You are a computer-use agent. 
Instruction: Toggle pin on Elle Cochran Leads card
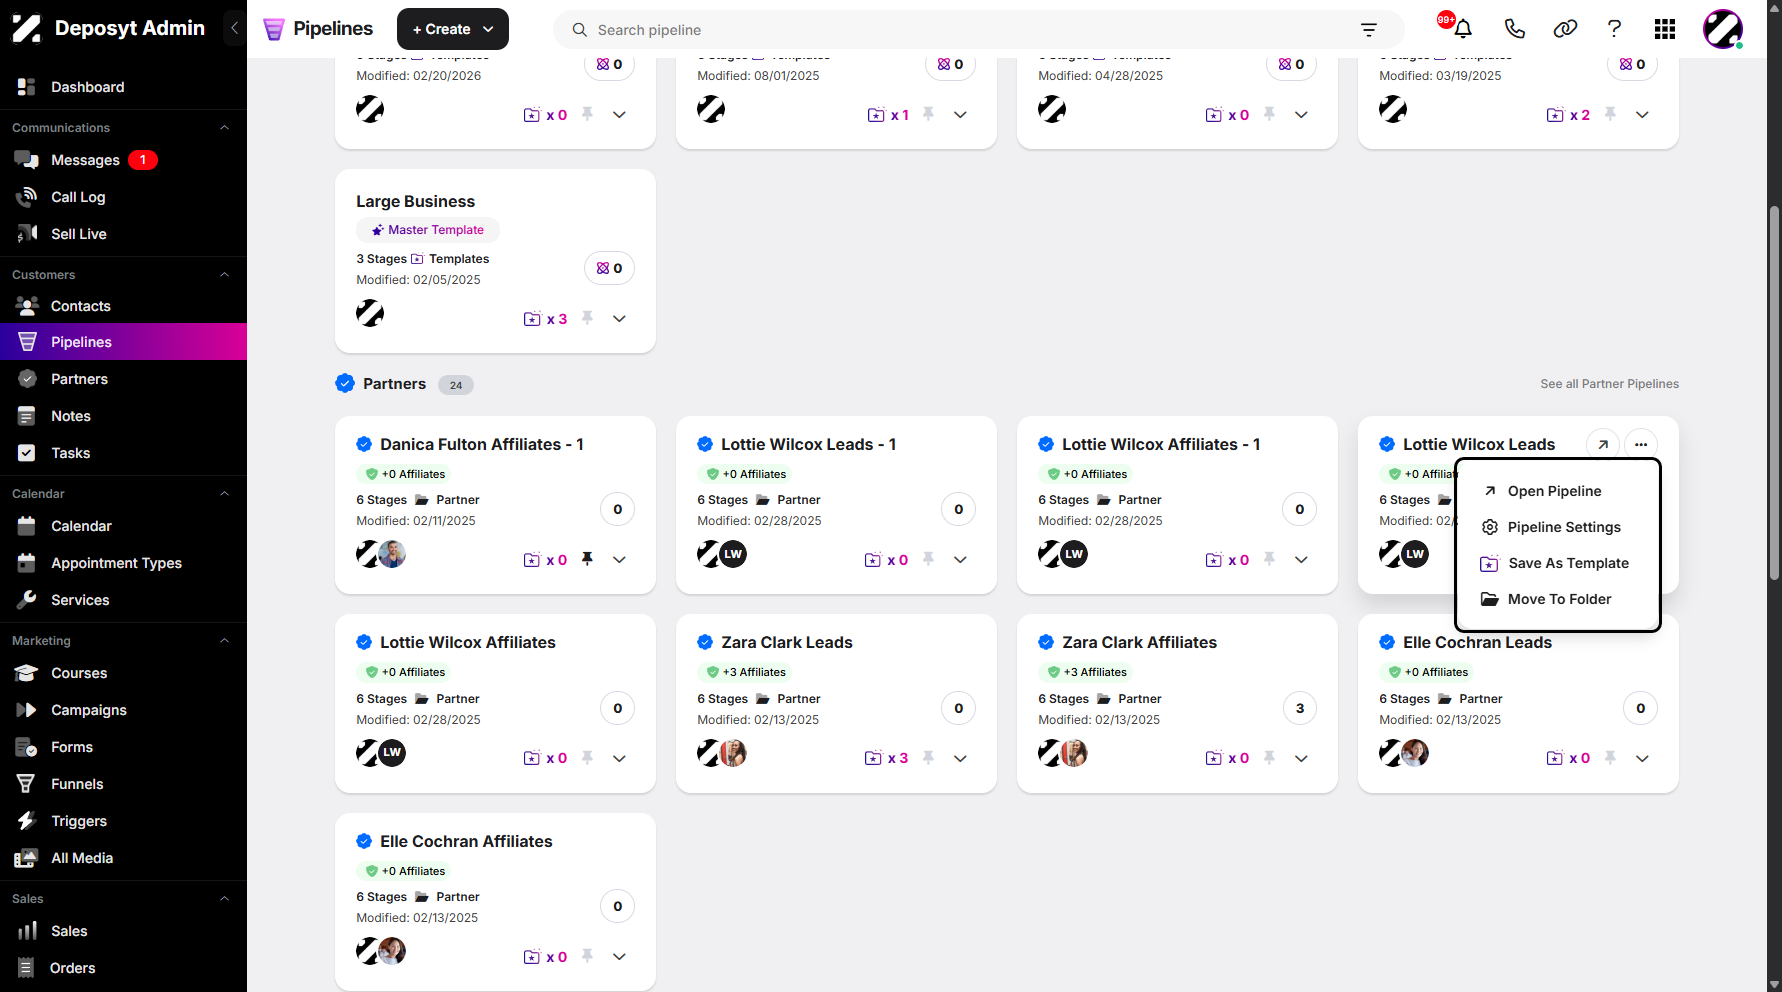[1610, 757]
